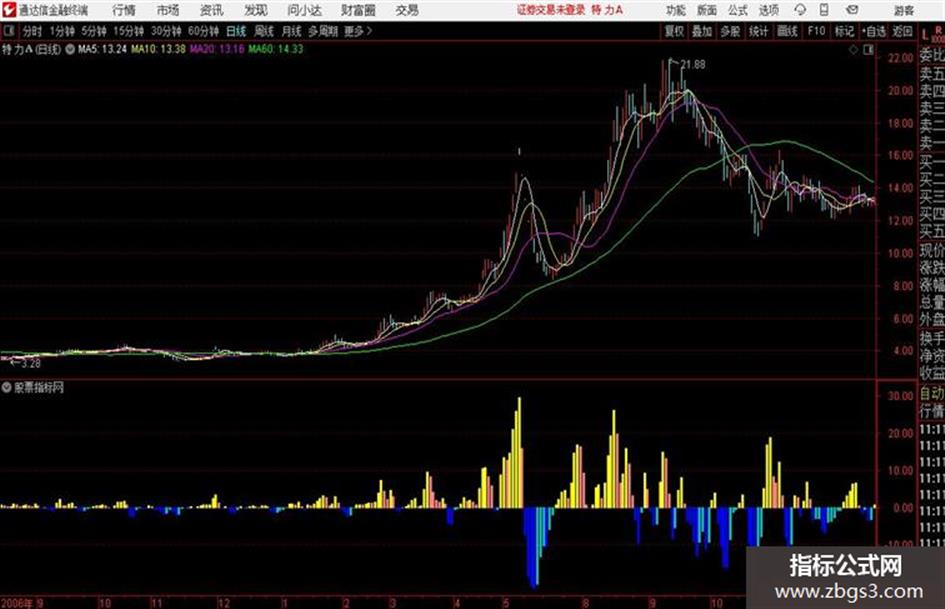This screenshot has height=609, width=945.
Task: Open the 画线 drawing tools
Action: pyautogui.click(x=787, y=31)
